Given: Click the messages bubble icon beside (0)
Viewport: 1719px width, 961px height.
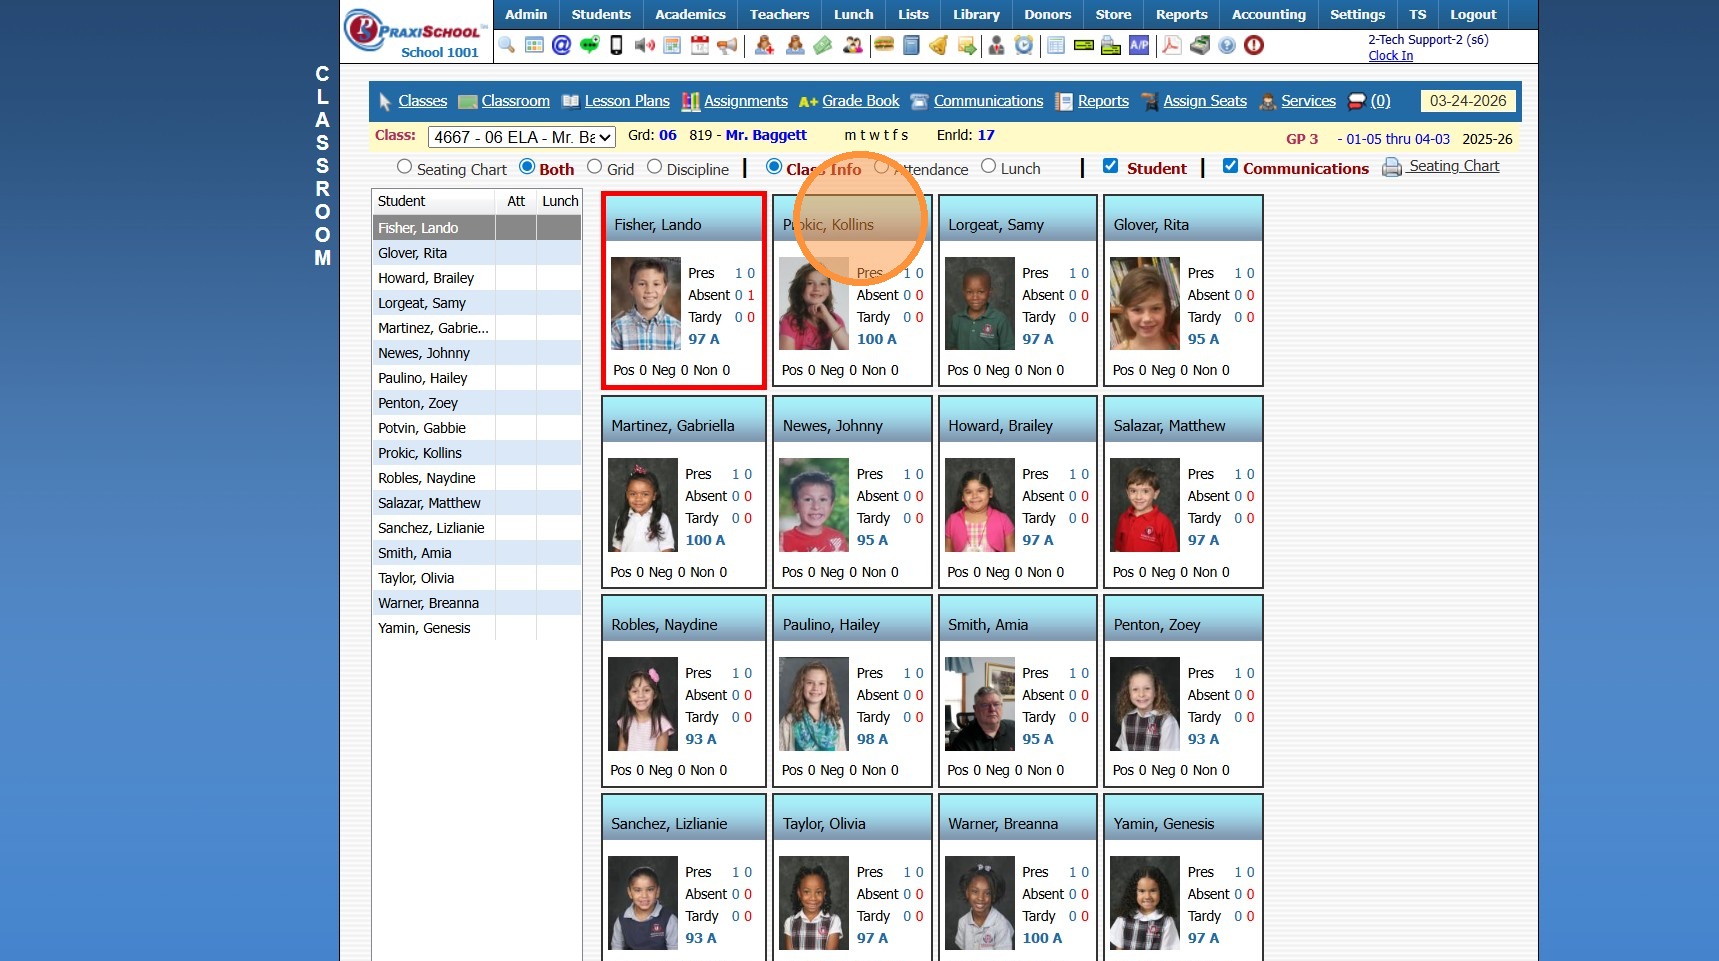Looking at the screenshot, I should pyautogui.click(x=1356, y=101).
